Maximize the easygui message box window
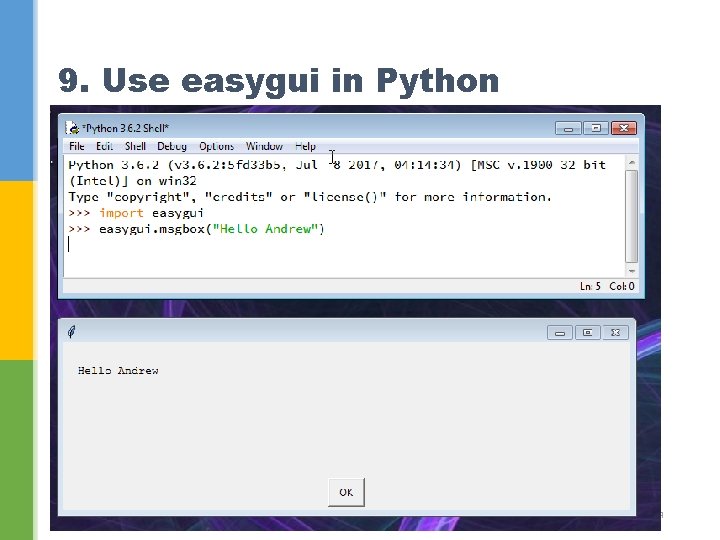Image resolution: width=720 pixels, height=540 pixels. pos(587,332)
